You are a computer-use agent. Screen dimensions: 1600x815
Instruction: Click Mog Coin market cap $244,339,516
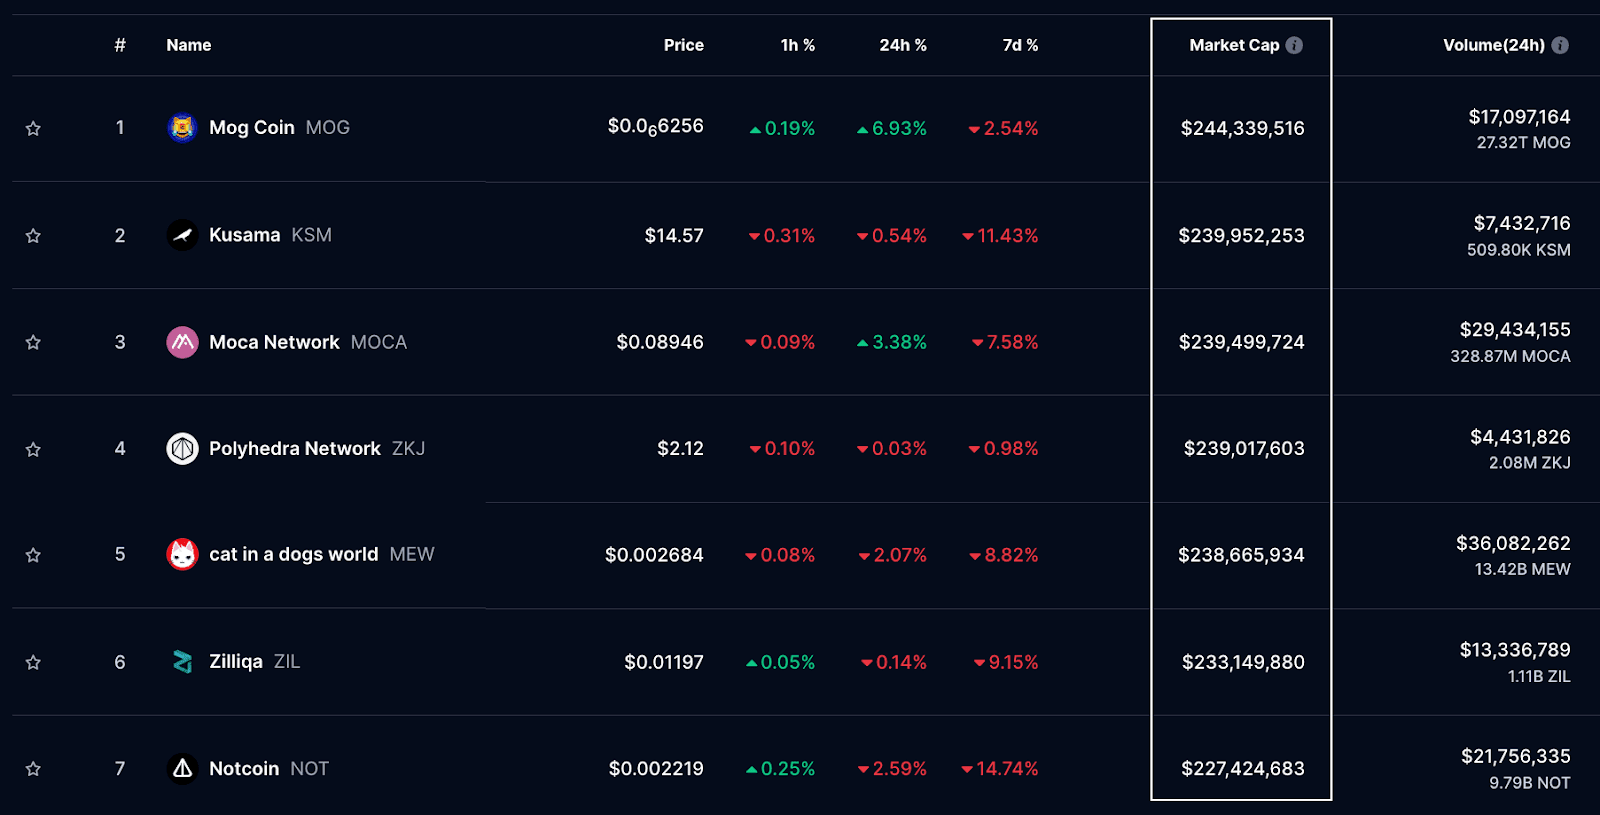(x=1243, y=128)
